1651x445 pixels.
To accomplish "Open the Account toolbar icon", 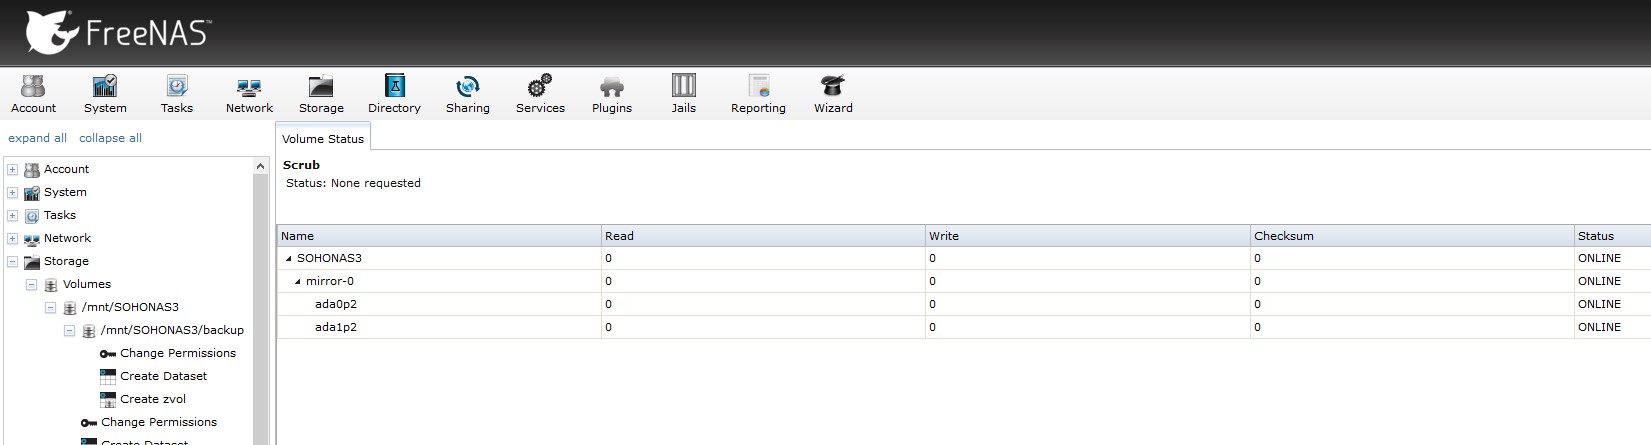I will (33, 86).
